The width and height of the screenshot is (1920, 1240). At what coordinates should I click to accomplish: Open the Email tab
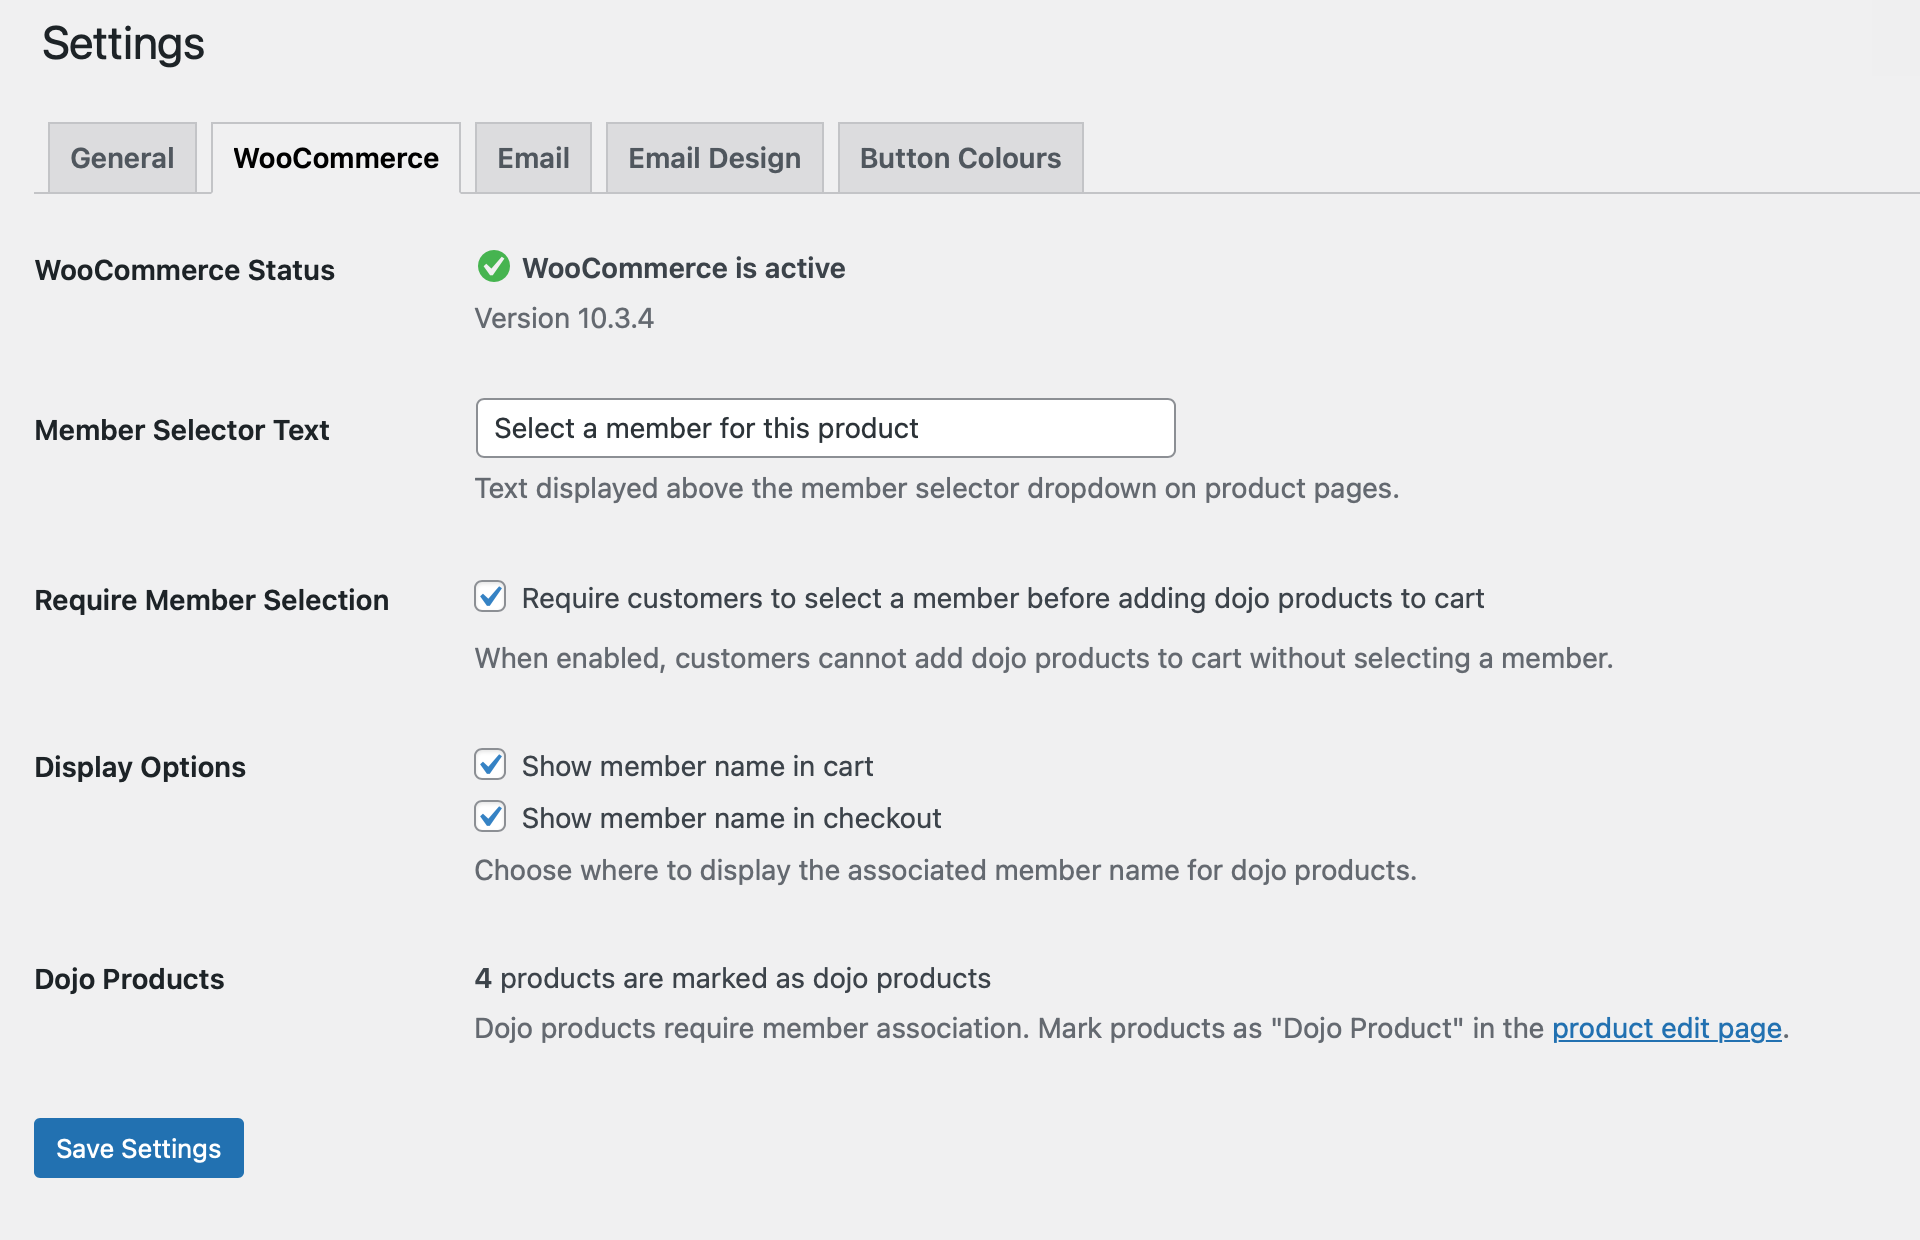(532, 157)
